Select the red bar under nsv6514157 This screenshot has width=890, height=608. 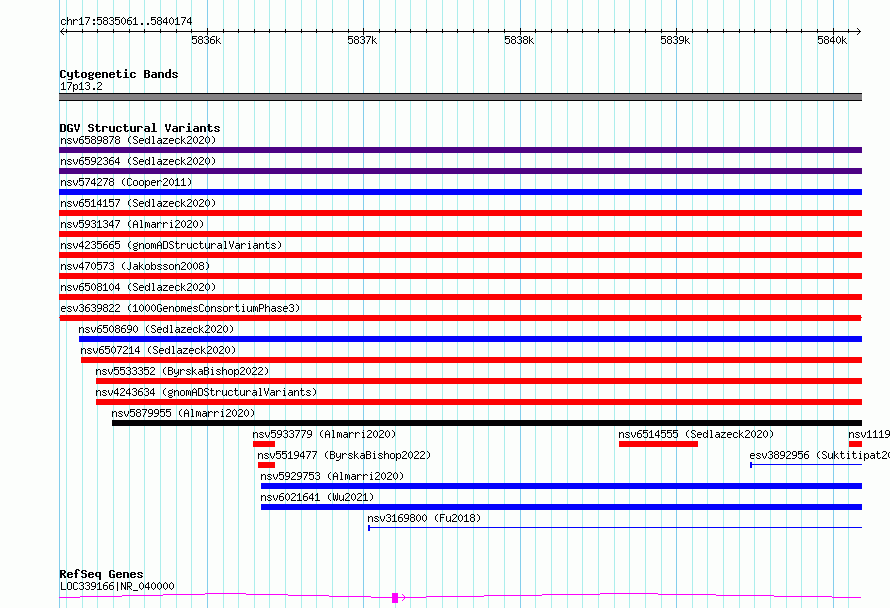[x=460, y=213]
